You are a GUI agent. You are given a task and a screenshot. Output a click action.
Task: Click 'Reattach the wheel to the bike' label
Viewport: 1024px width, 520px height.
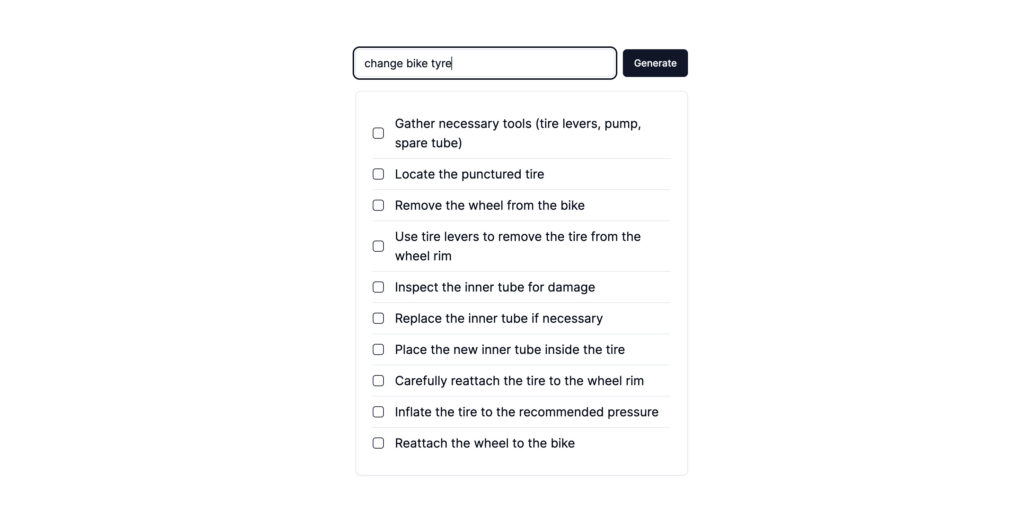coord(485,444)
